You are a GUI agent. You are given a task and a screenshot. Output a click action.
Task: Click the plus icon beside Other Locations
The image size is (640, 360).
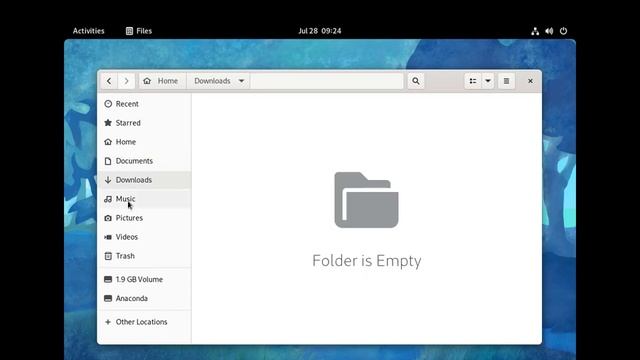pos(108,322)
